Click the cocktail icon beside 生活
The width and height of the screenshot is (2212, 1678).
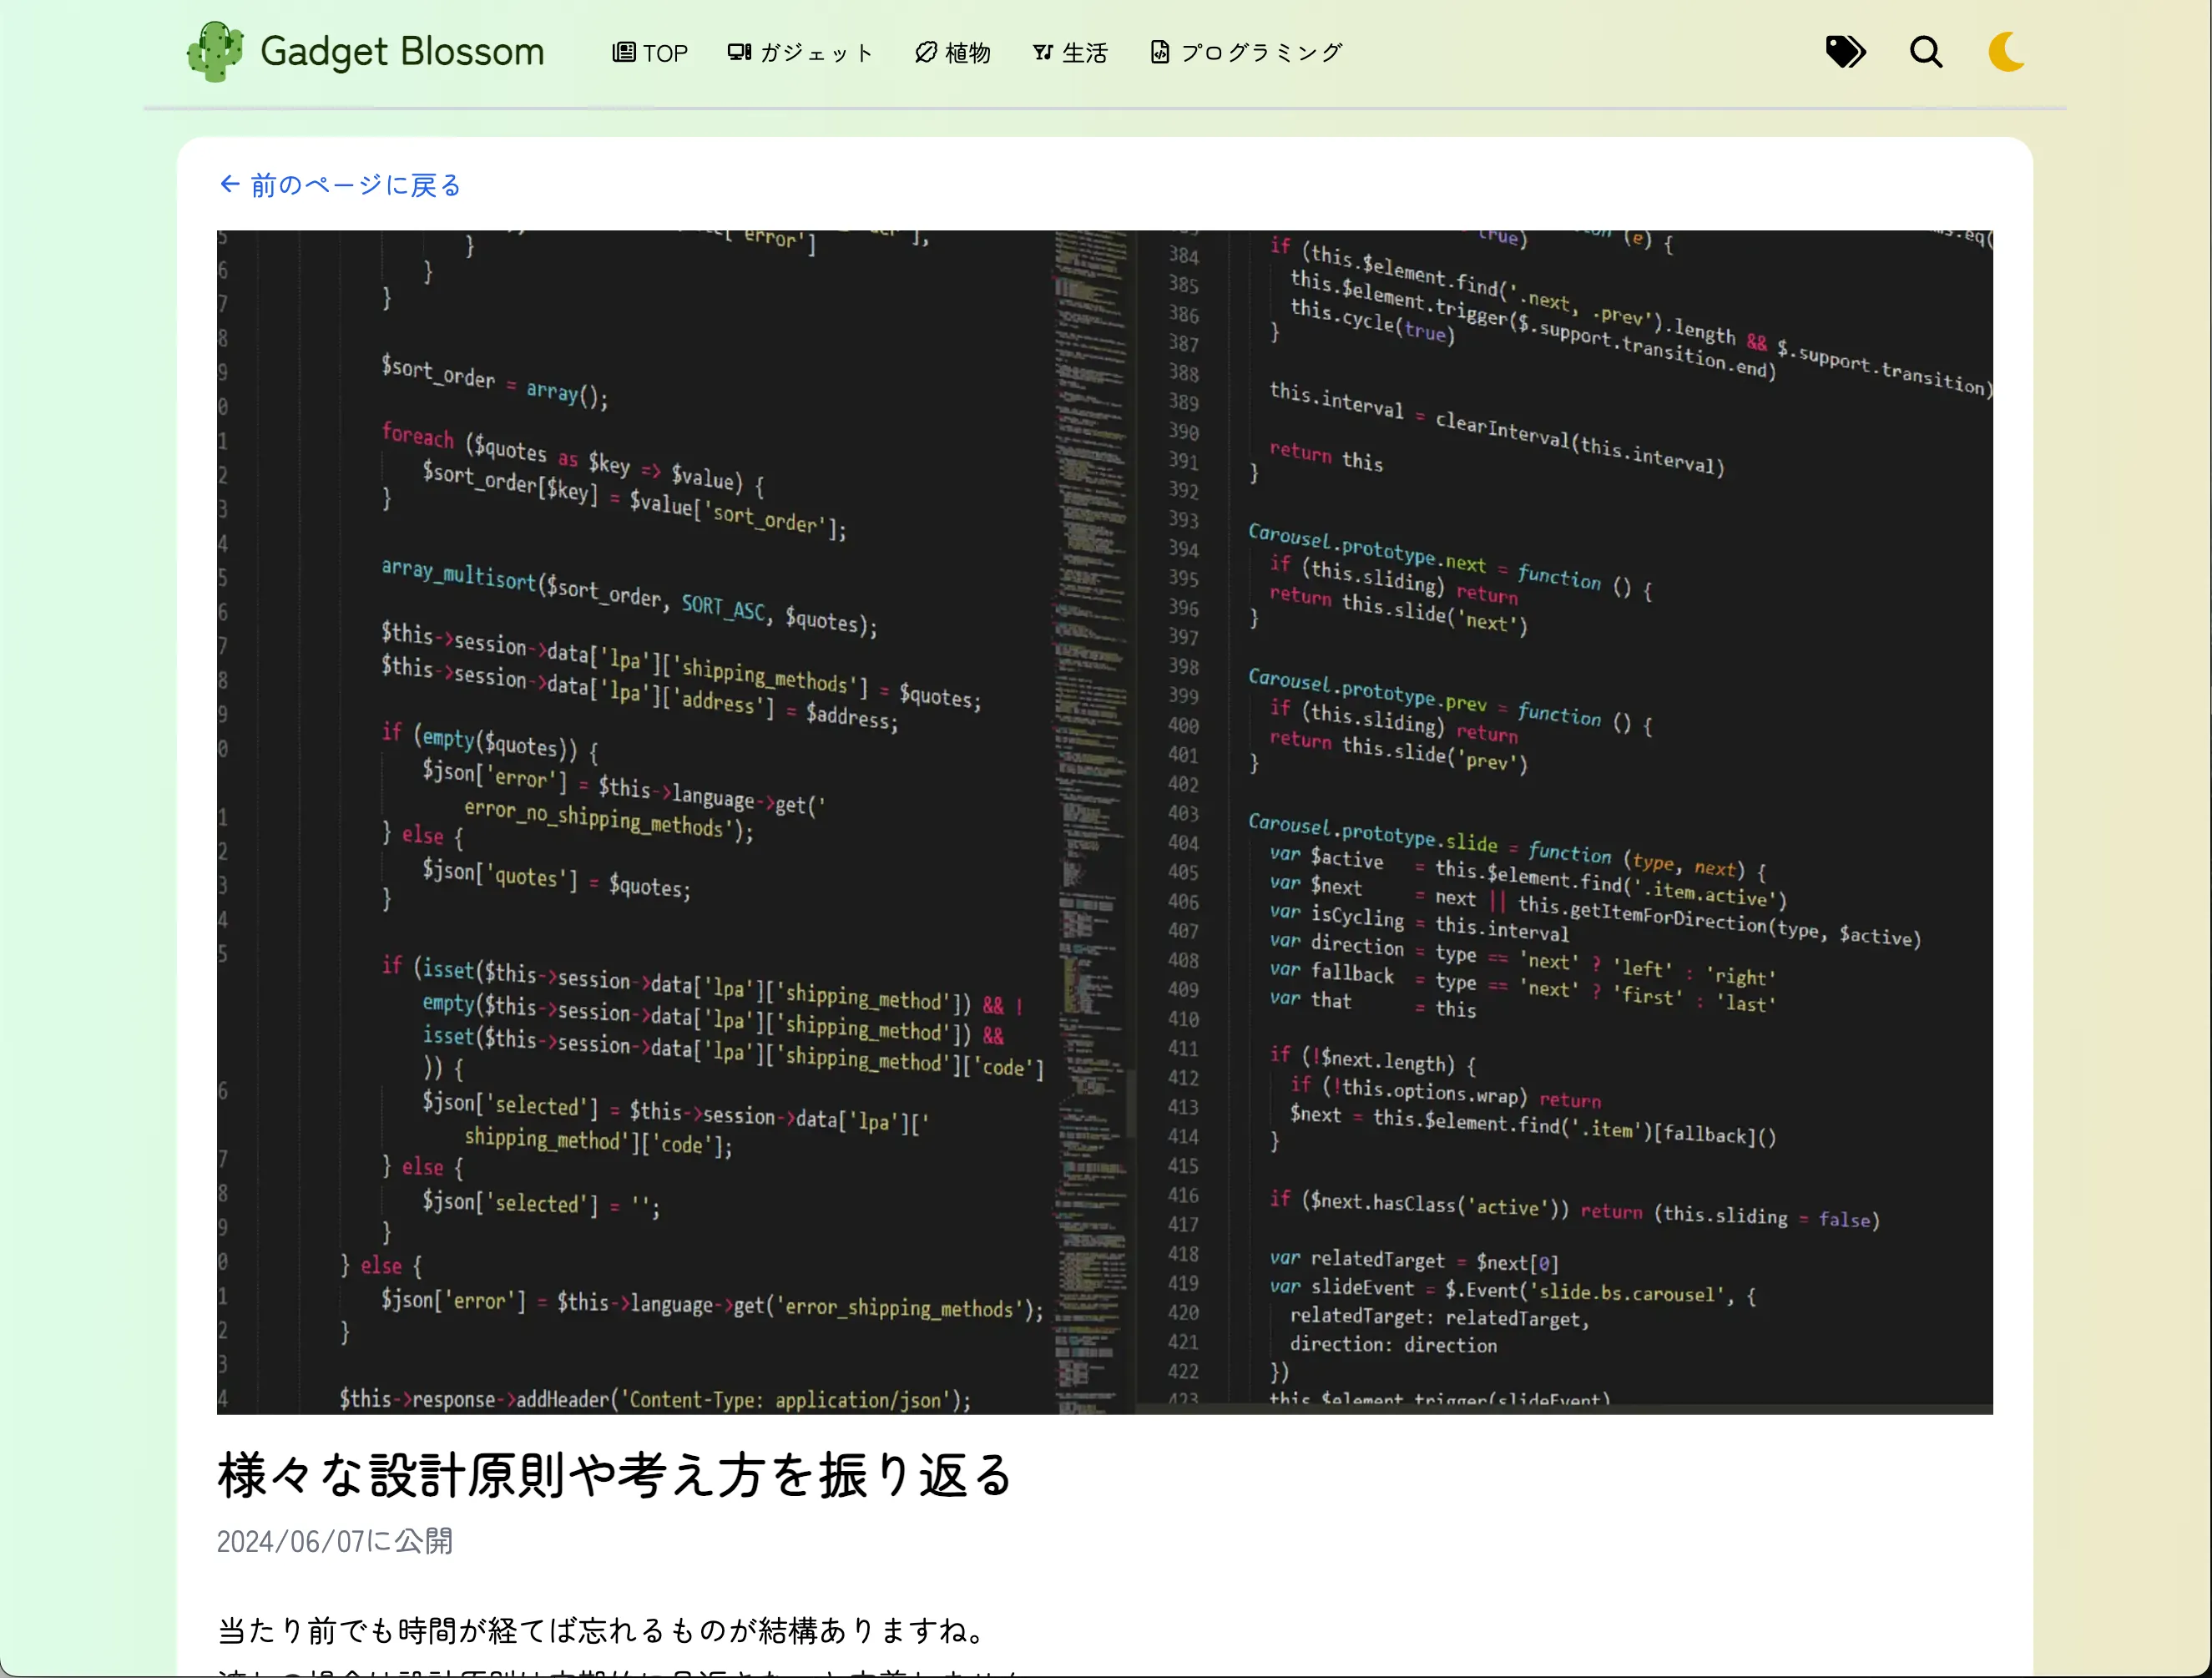click(x=1043, y=52)
